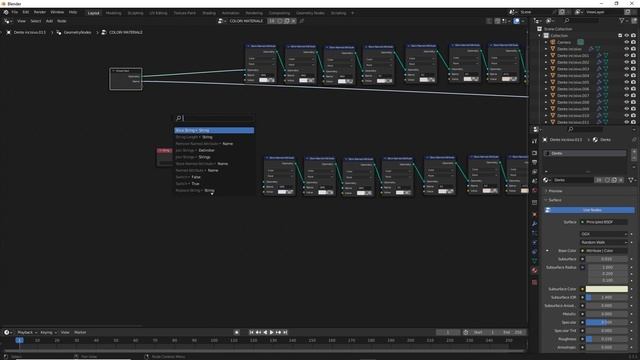Click the Base Color Attribute | Color link
This screenshot has width=640, height=360.
pyautogui.click(x=604, y=251)
